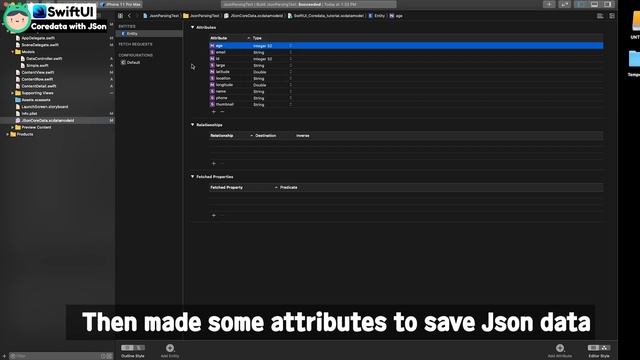Select the latitude attribute icon

(212, 72)
